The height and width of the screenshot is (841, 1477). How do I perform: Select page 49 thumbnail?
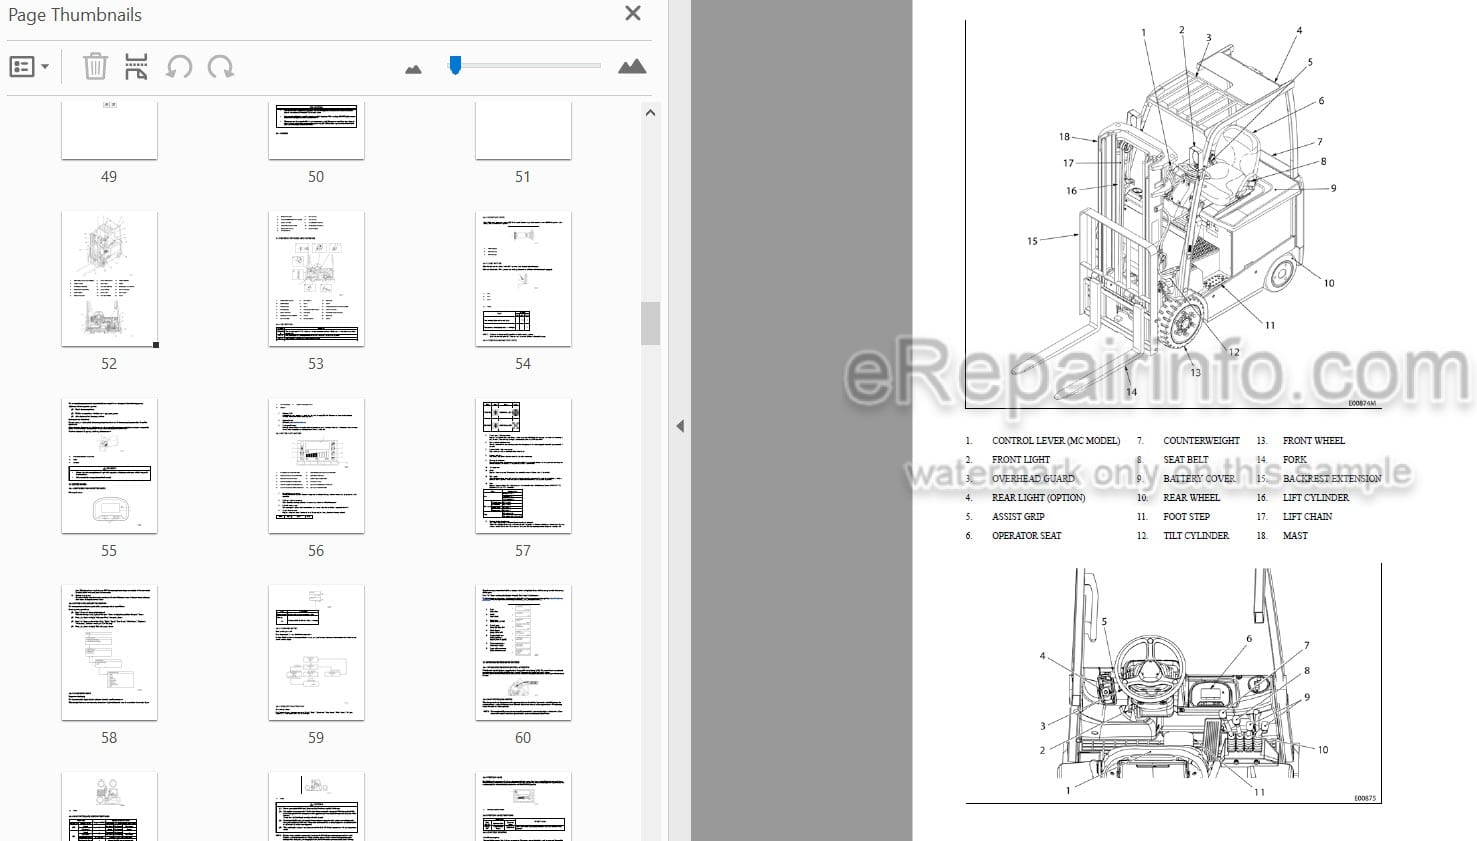point(109,129)
